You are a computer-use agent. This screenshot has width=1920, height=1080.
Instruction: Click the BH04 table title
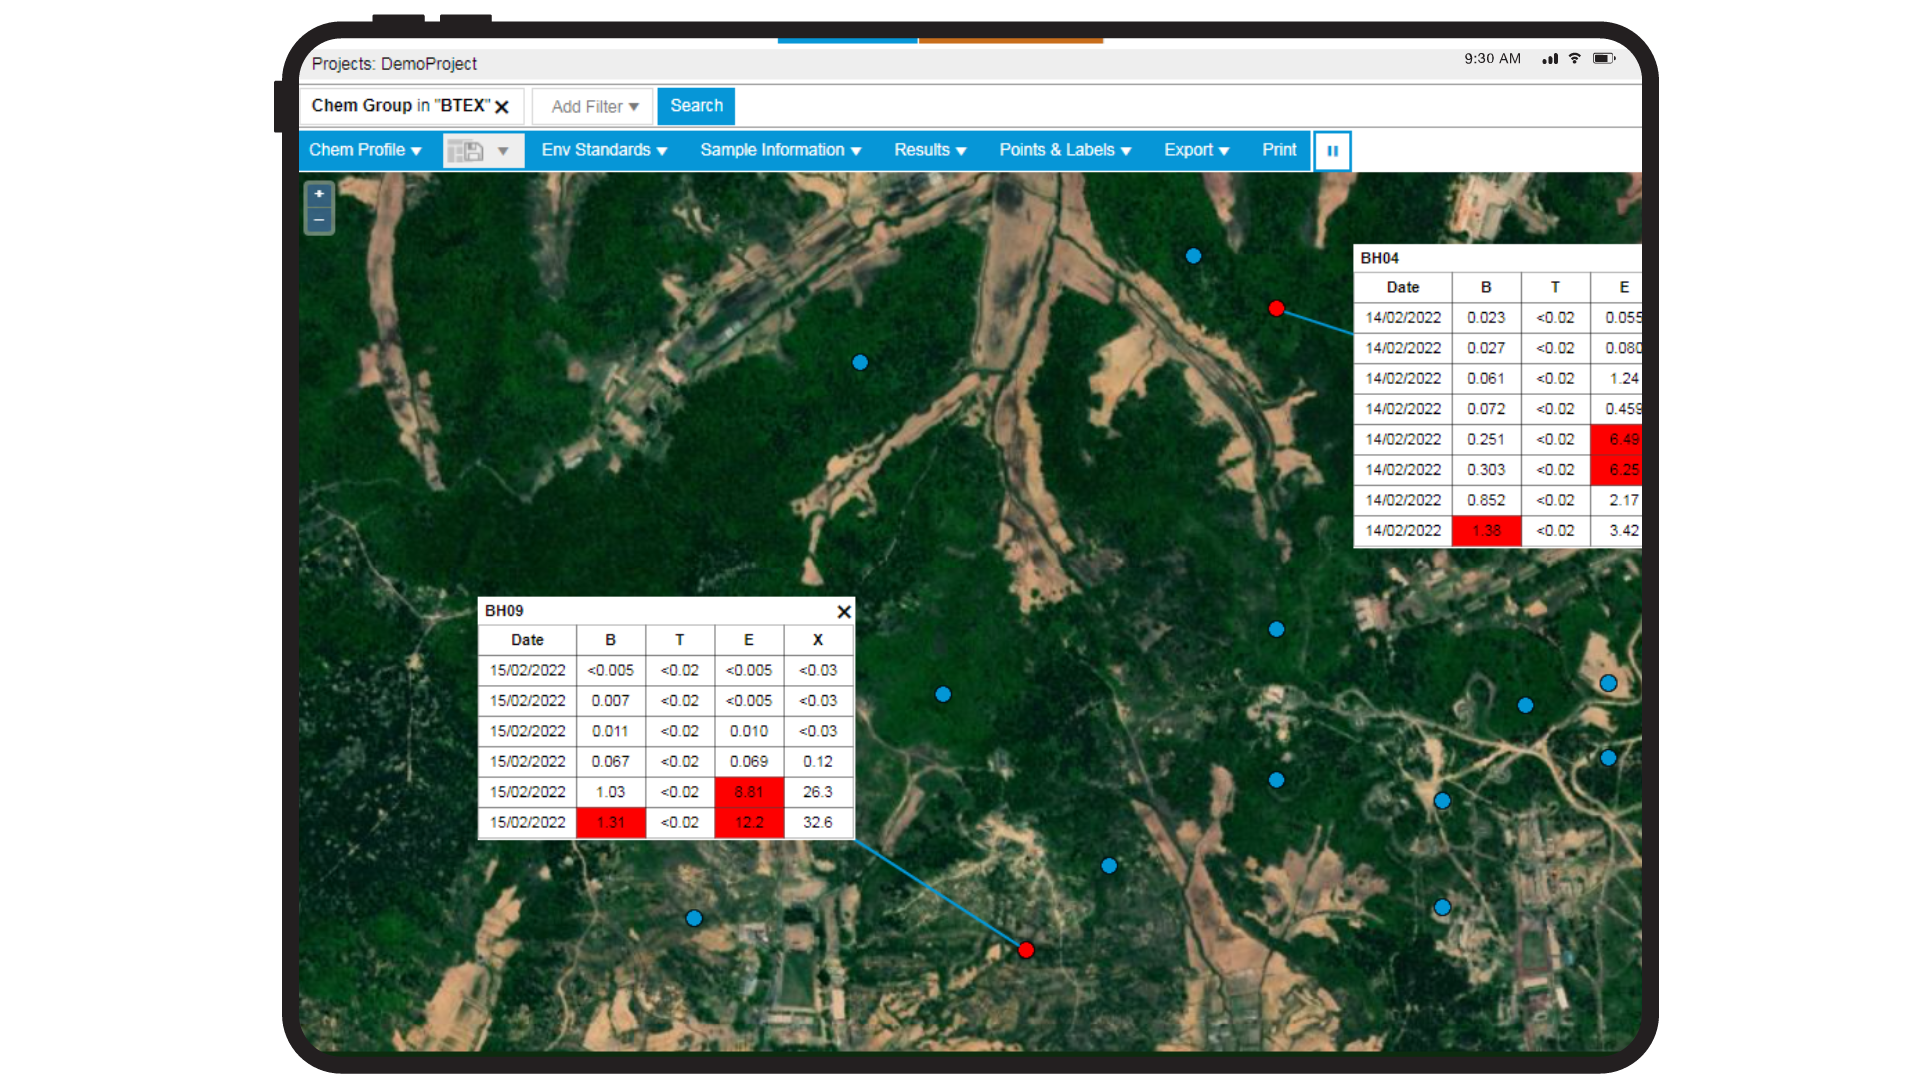[x=1380, y=258]
